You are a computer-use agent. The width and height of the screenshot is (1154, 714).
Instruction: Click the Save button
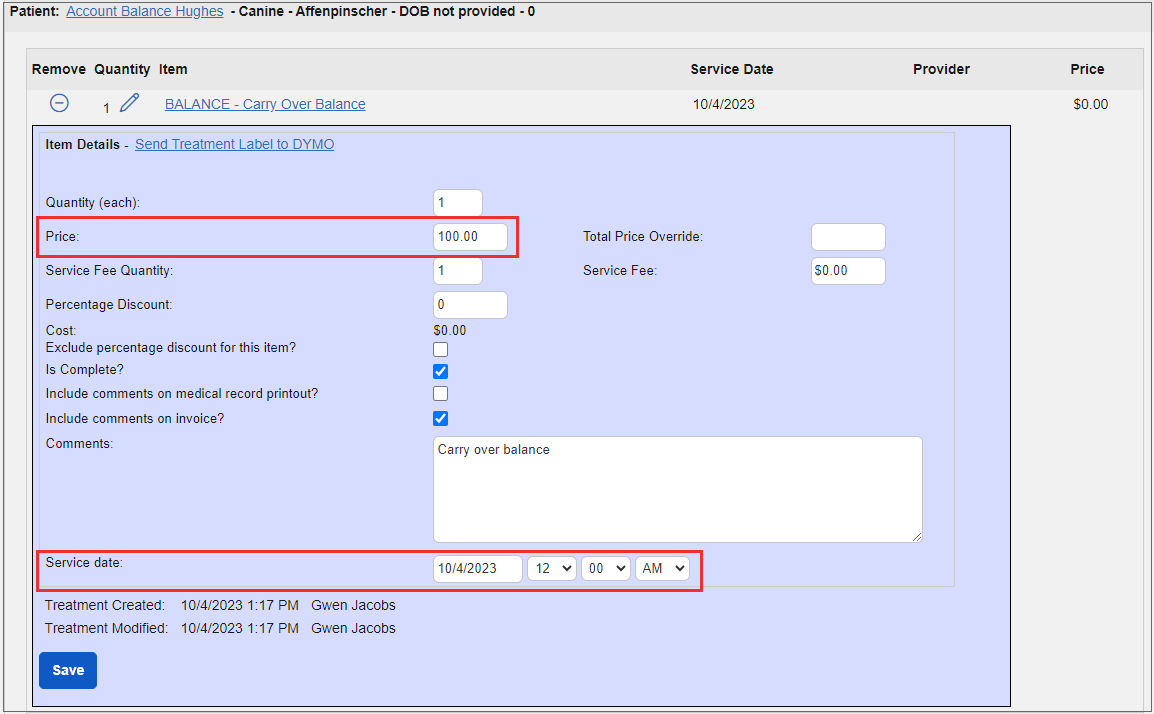click(x=68, y=671)
